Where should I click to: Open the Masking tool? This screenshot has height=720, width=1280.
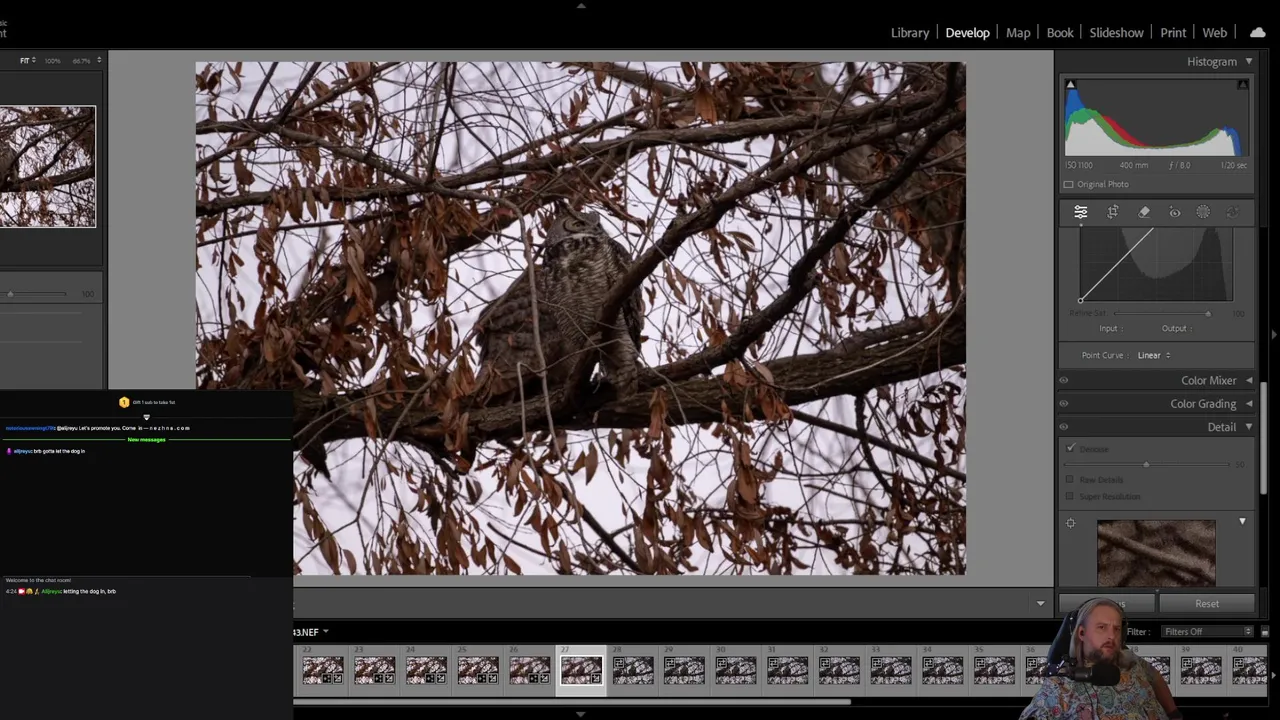tap(1203, 212)
